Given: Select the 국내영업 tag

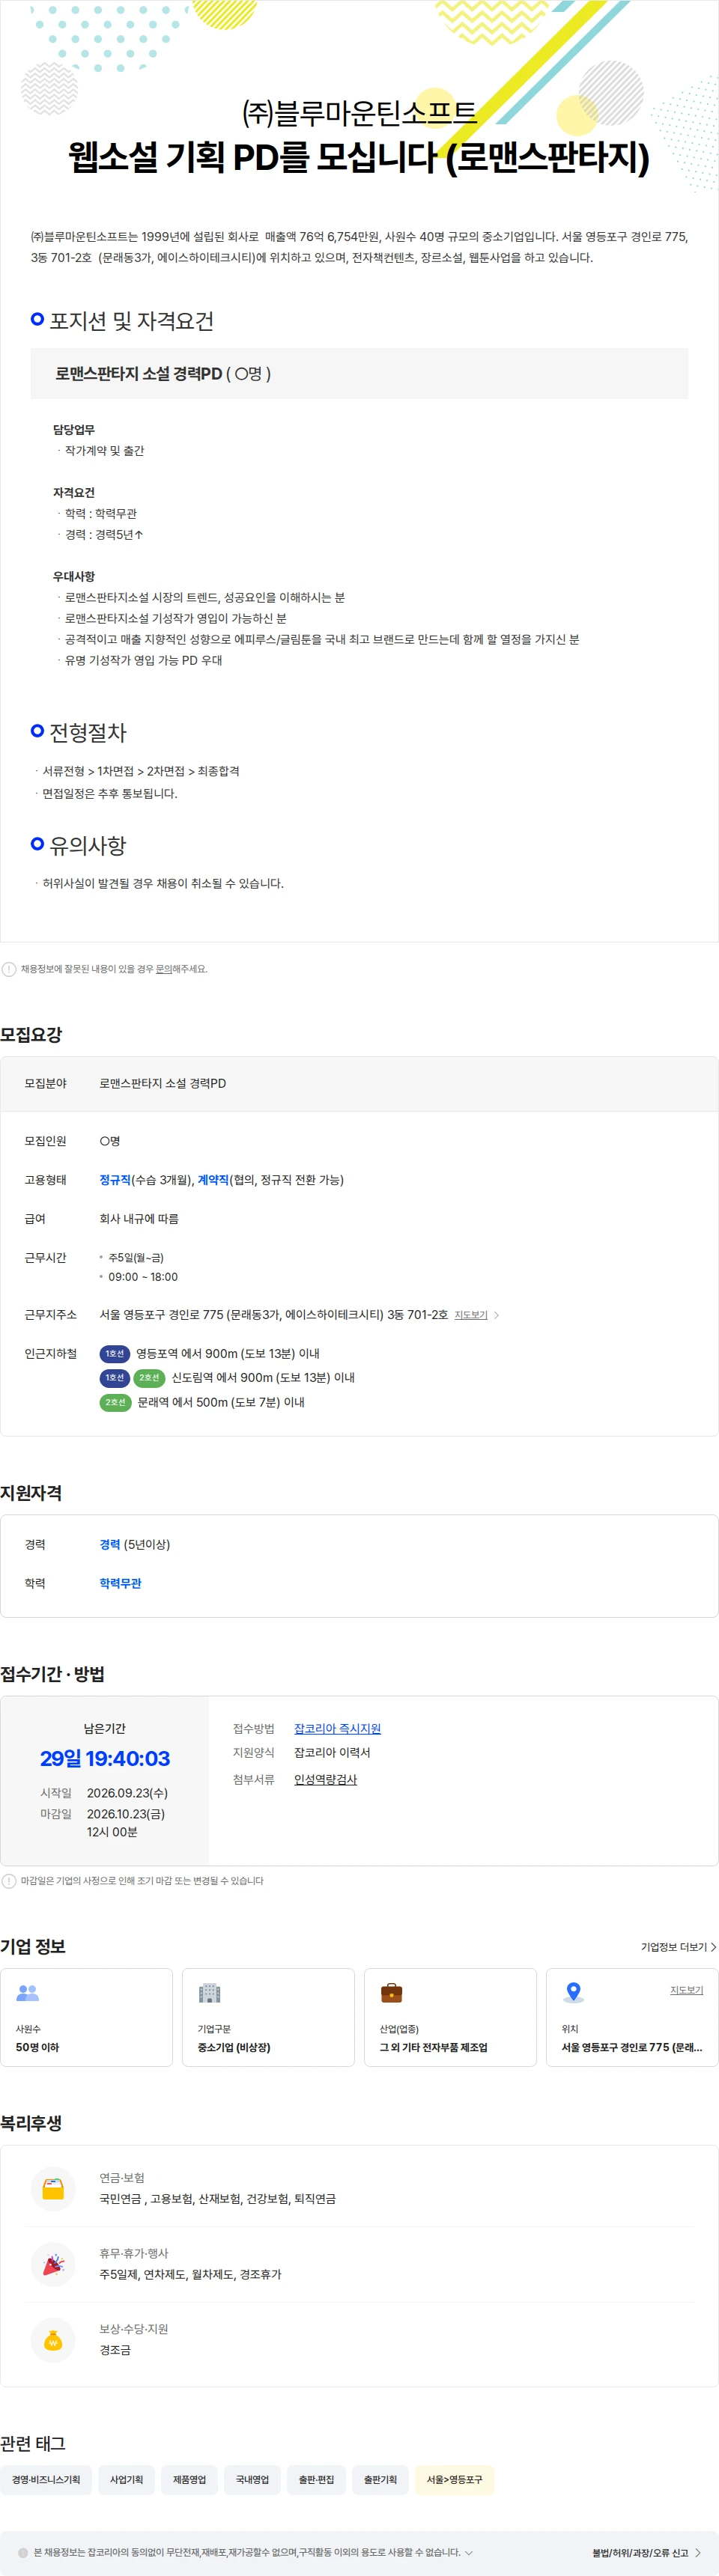Looking at the screenshot, I should coord(252,2480).
